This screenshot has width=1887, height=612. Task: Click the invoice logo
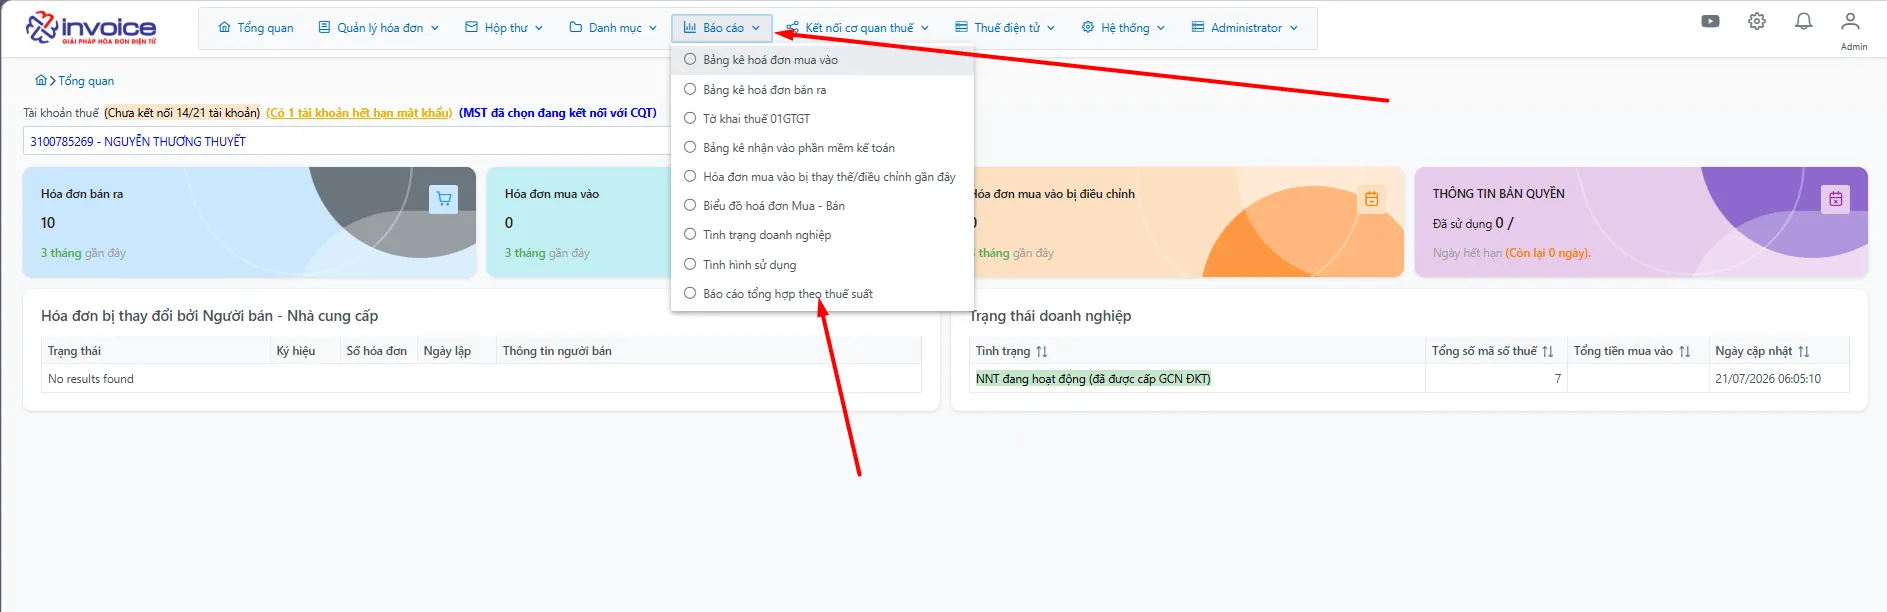[x=91, y=27]
